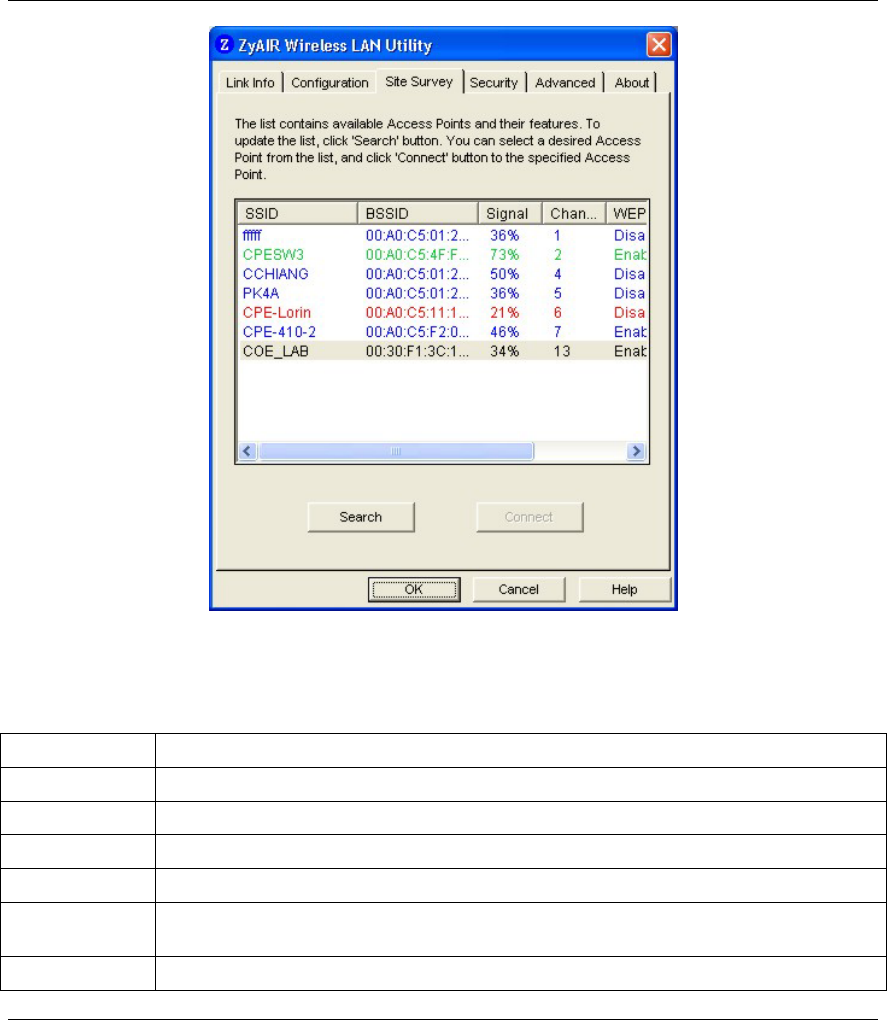Click the Connect button

point(529,517)
